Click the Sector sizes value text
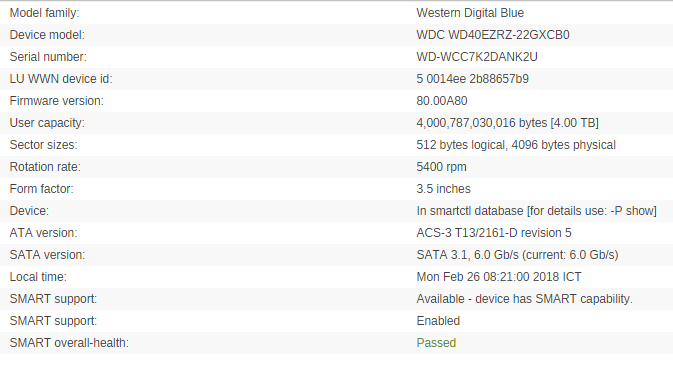 tap(516, 145)
